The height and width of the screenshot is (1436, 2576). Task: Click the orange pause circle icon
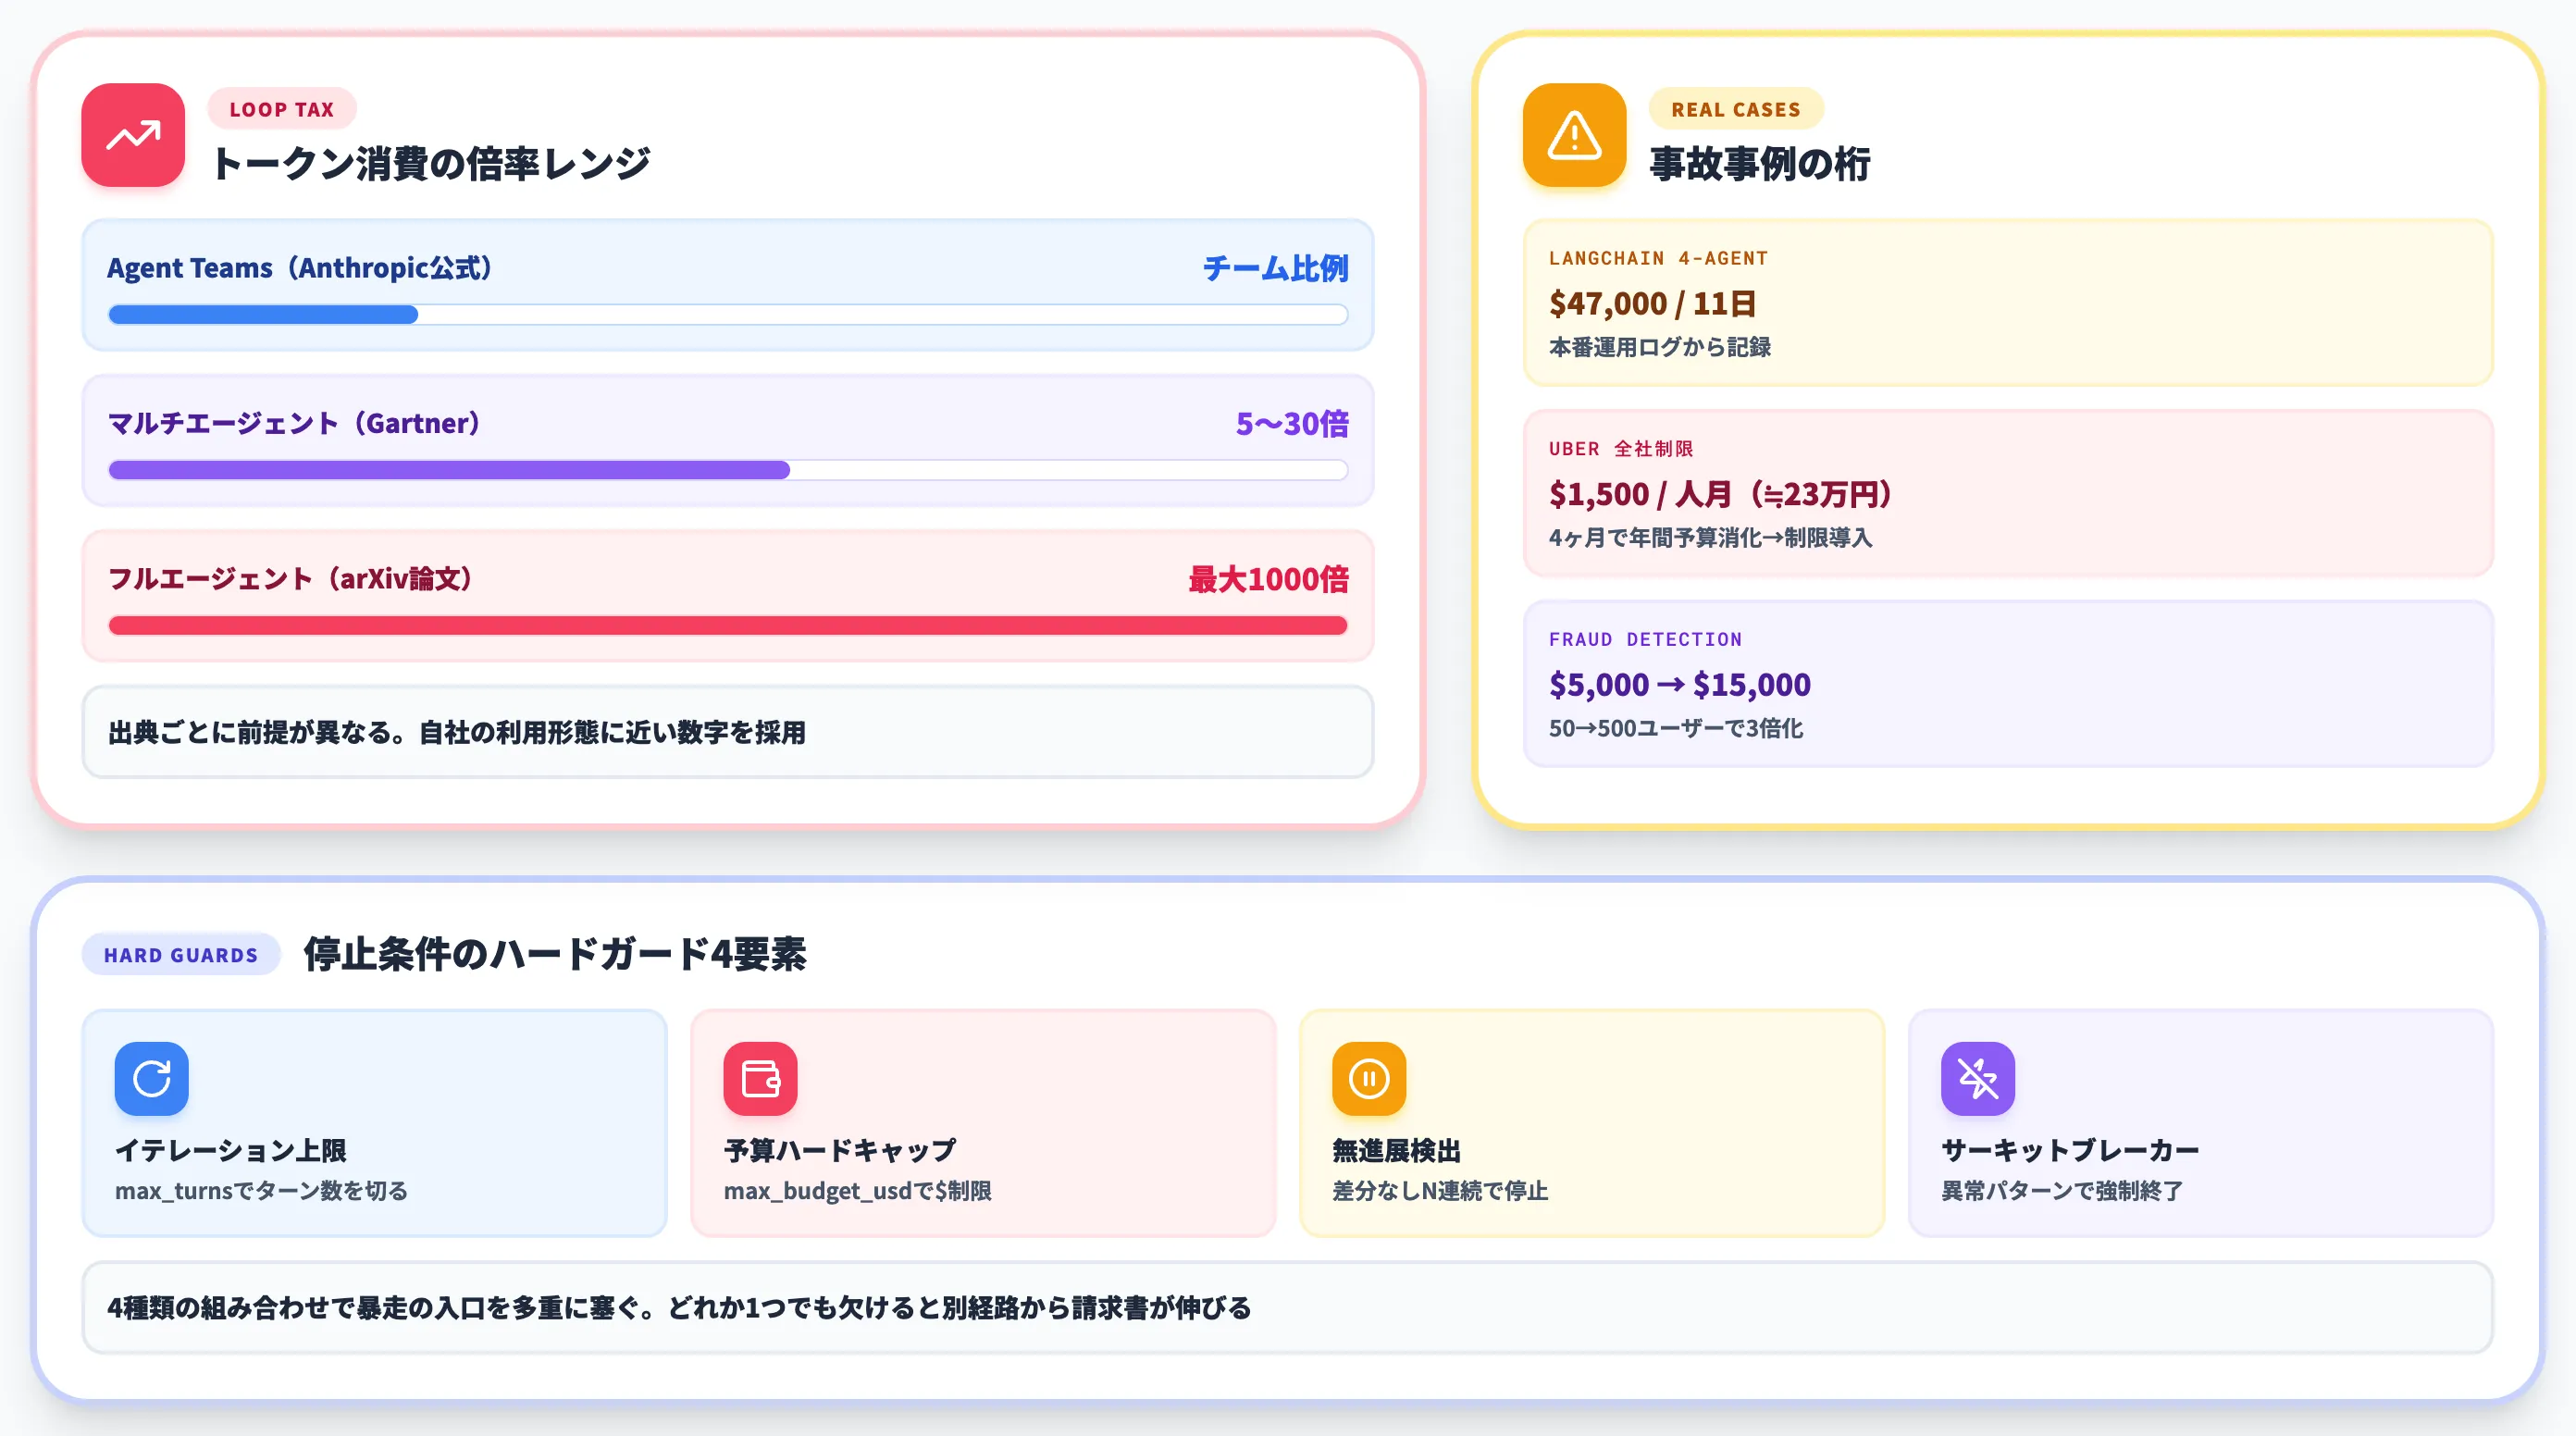[1369, 1078]
